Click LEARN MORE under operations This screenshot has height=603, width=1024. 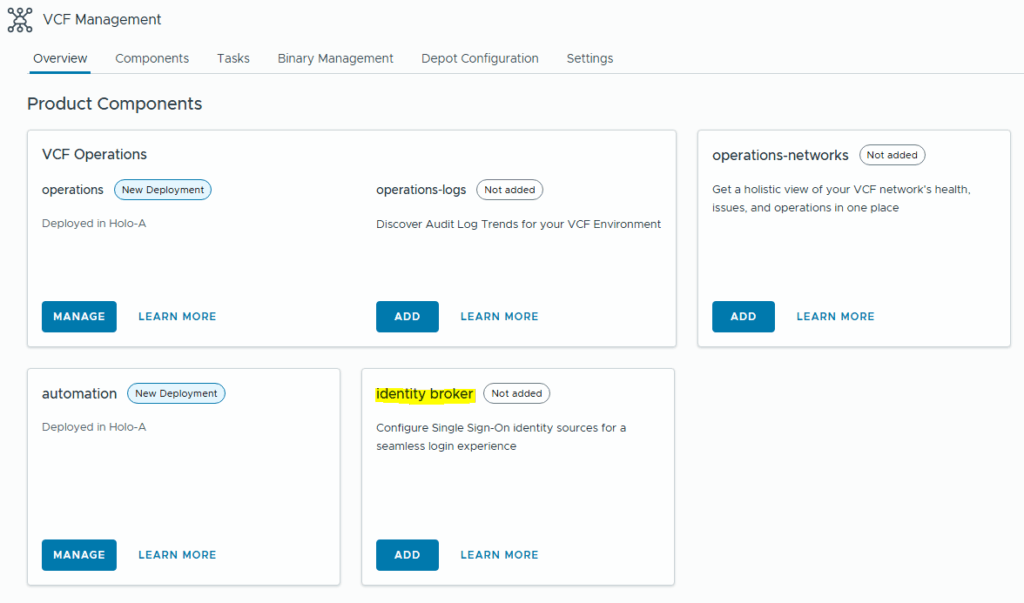coord(177,316)
